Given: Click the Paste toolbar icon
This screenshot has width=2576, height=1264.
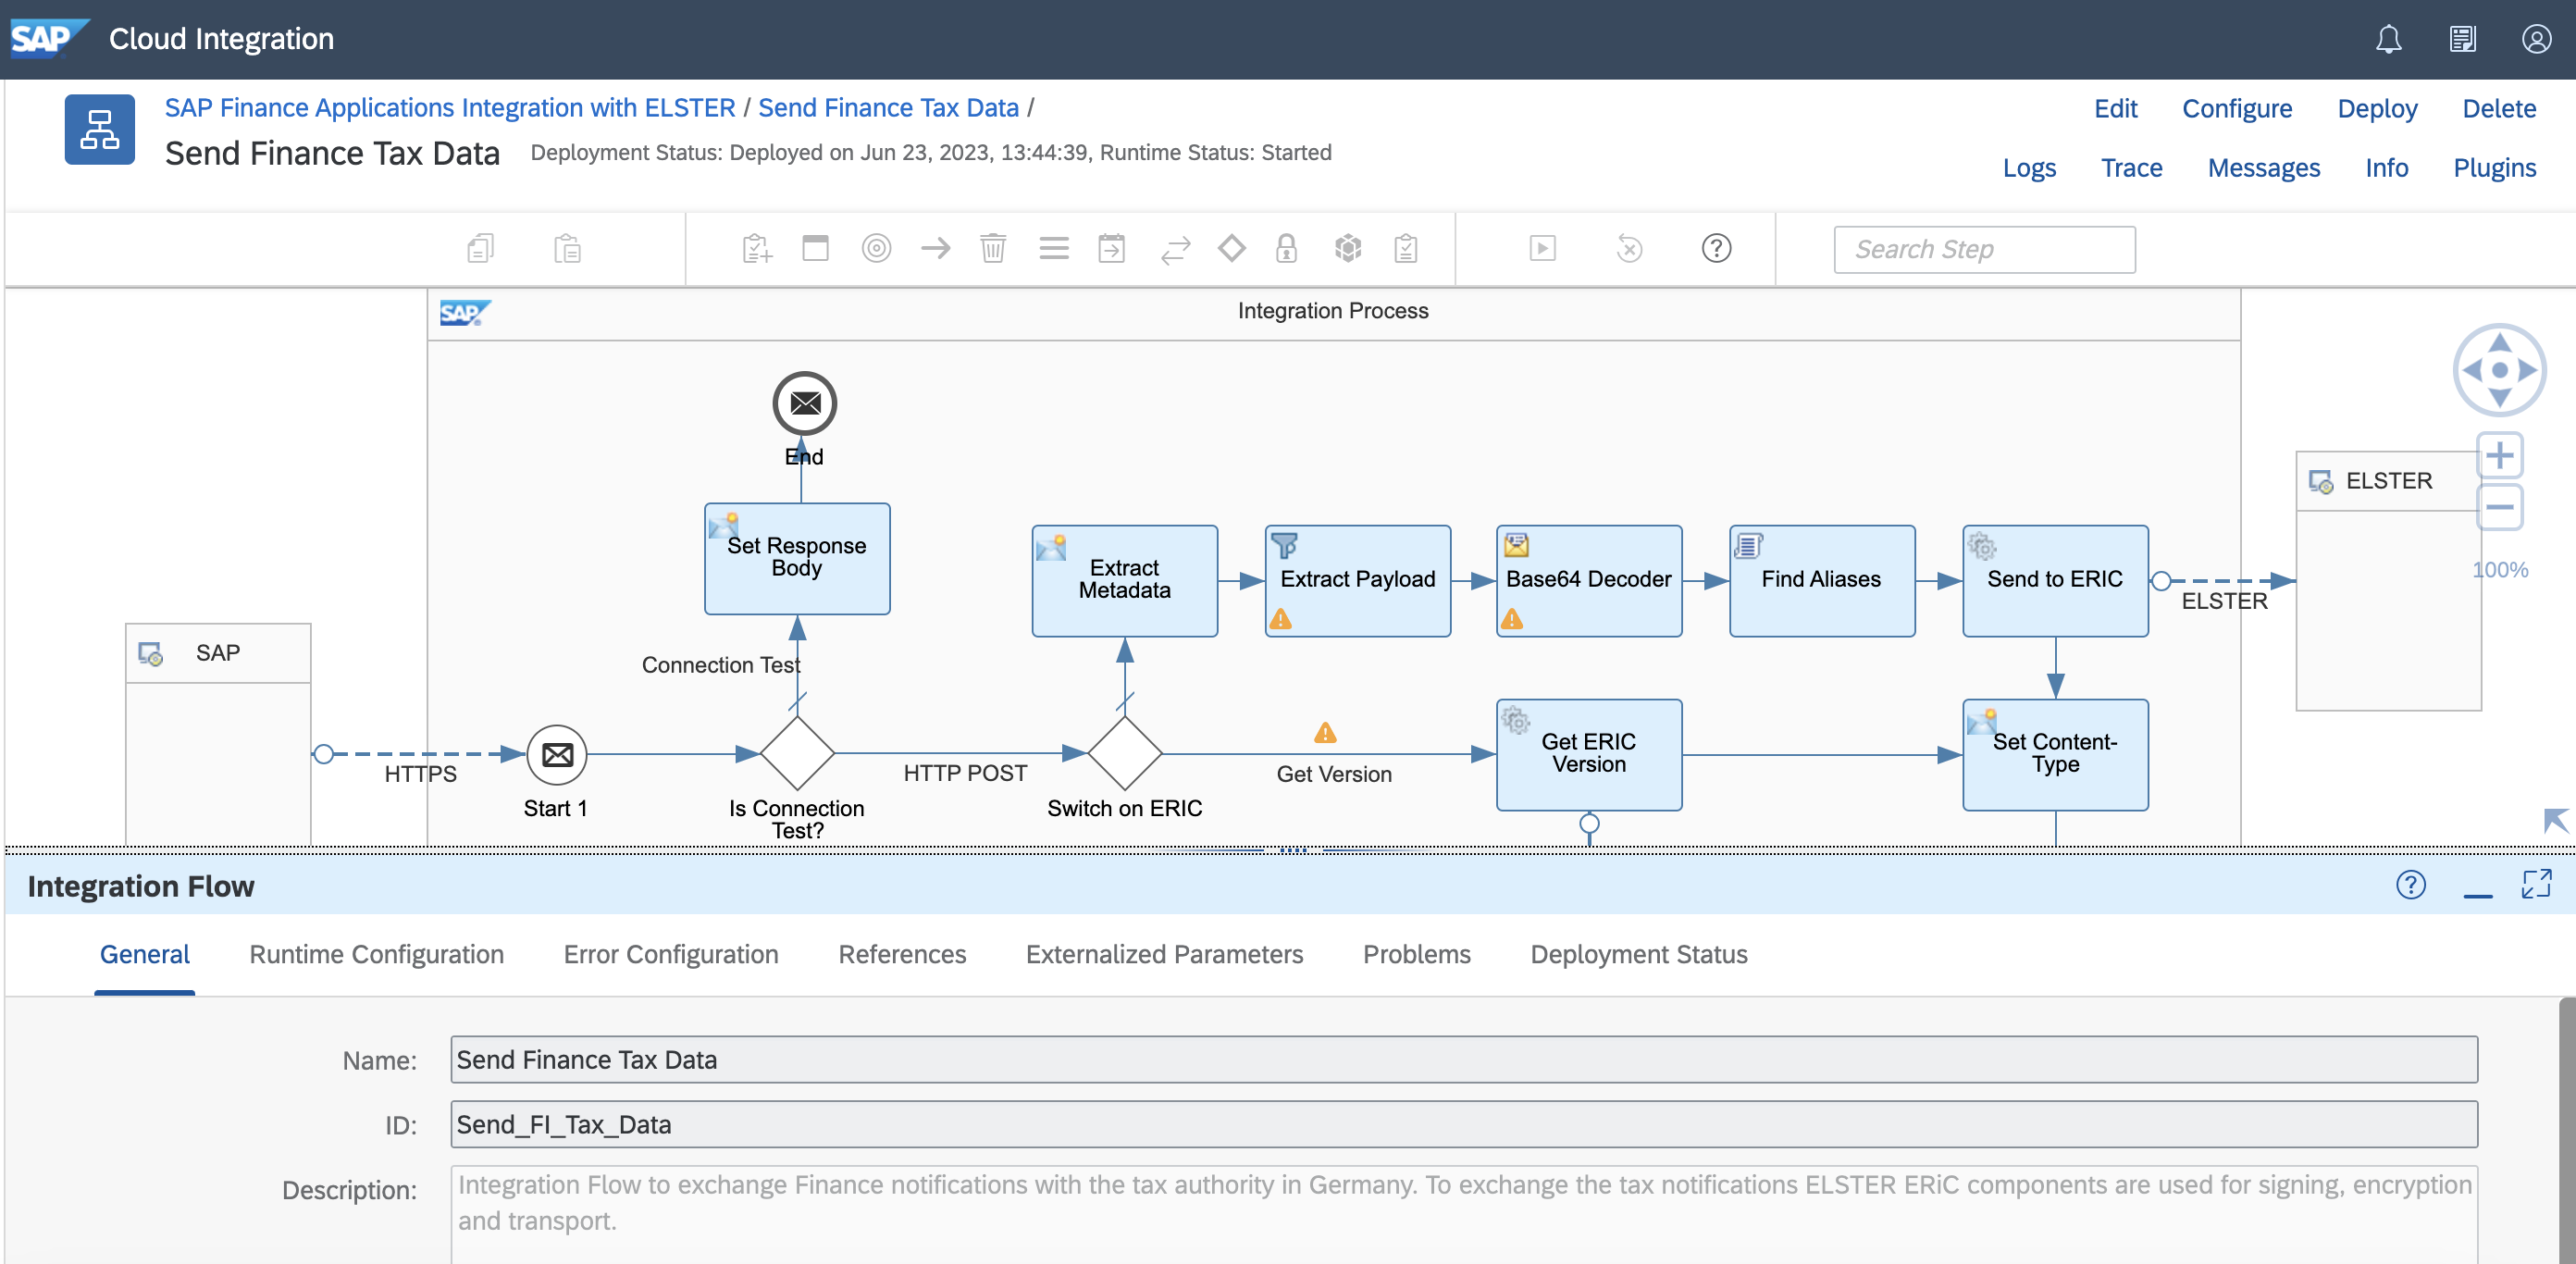Looking at the screenshot, I should [x=567, y=248].
